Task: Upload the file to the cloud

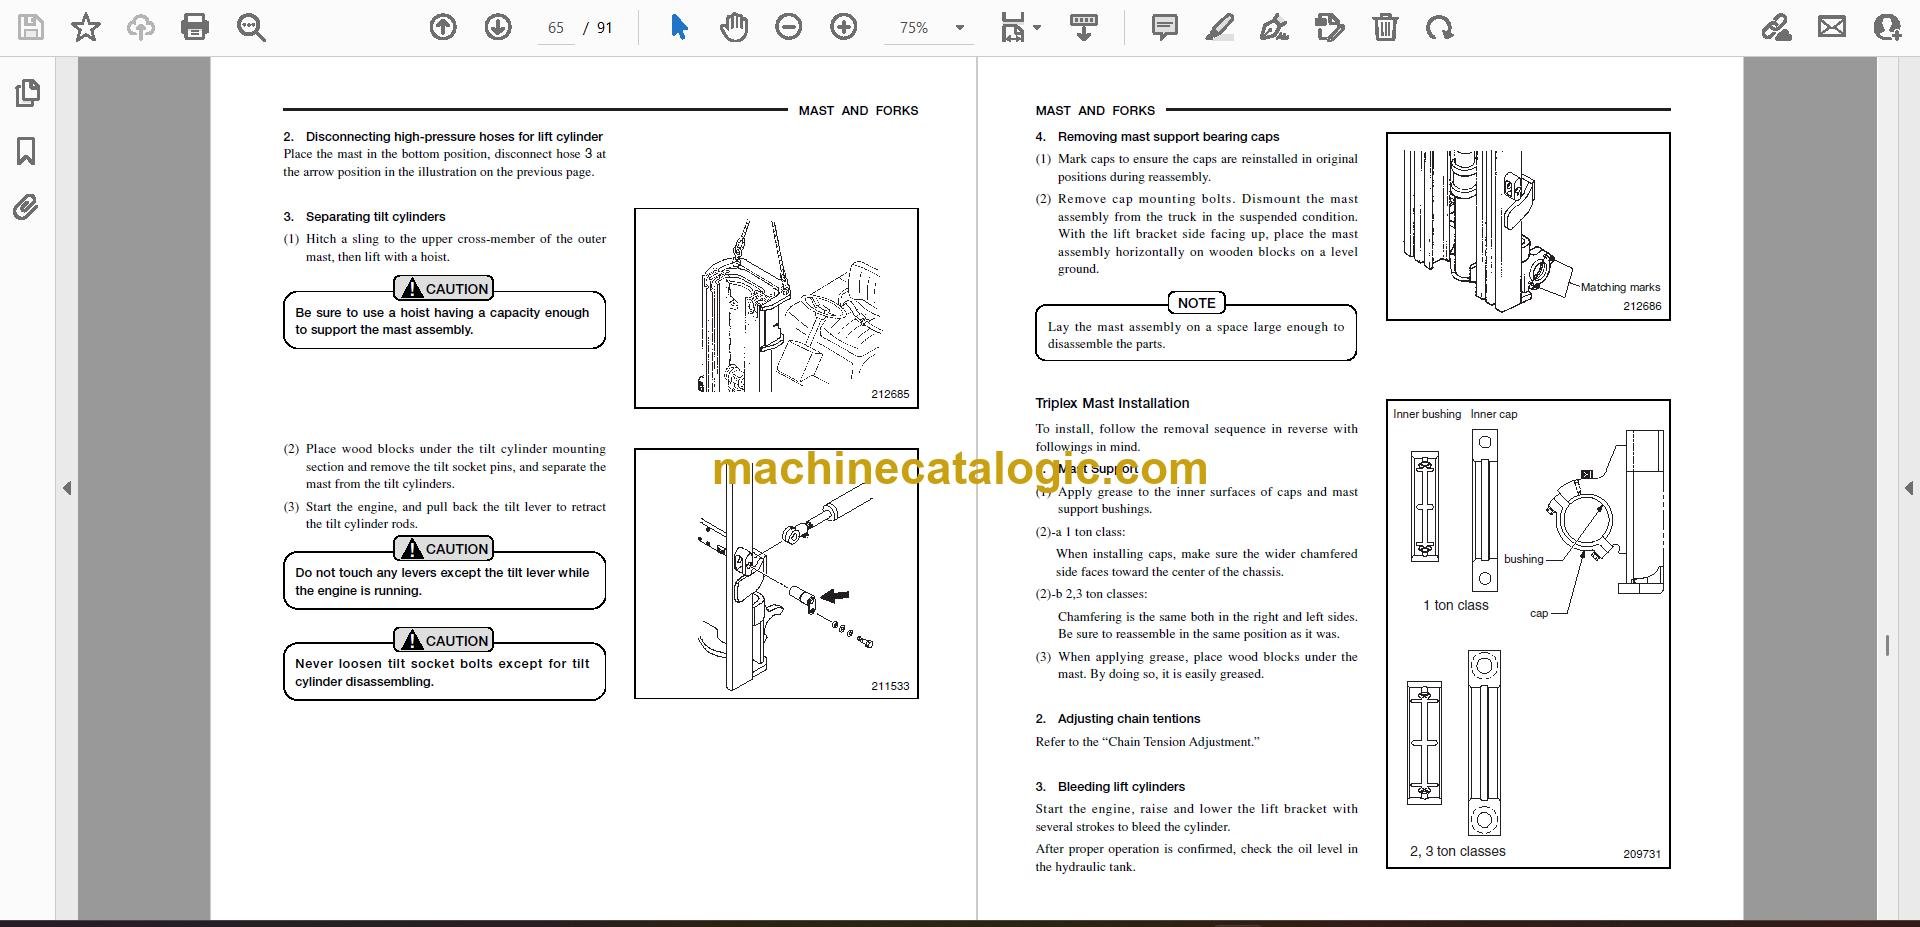Action: [x=140, y=28]
